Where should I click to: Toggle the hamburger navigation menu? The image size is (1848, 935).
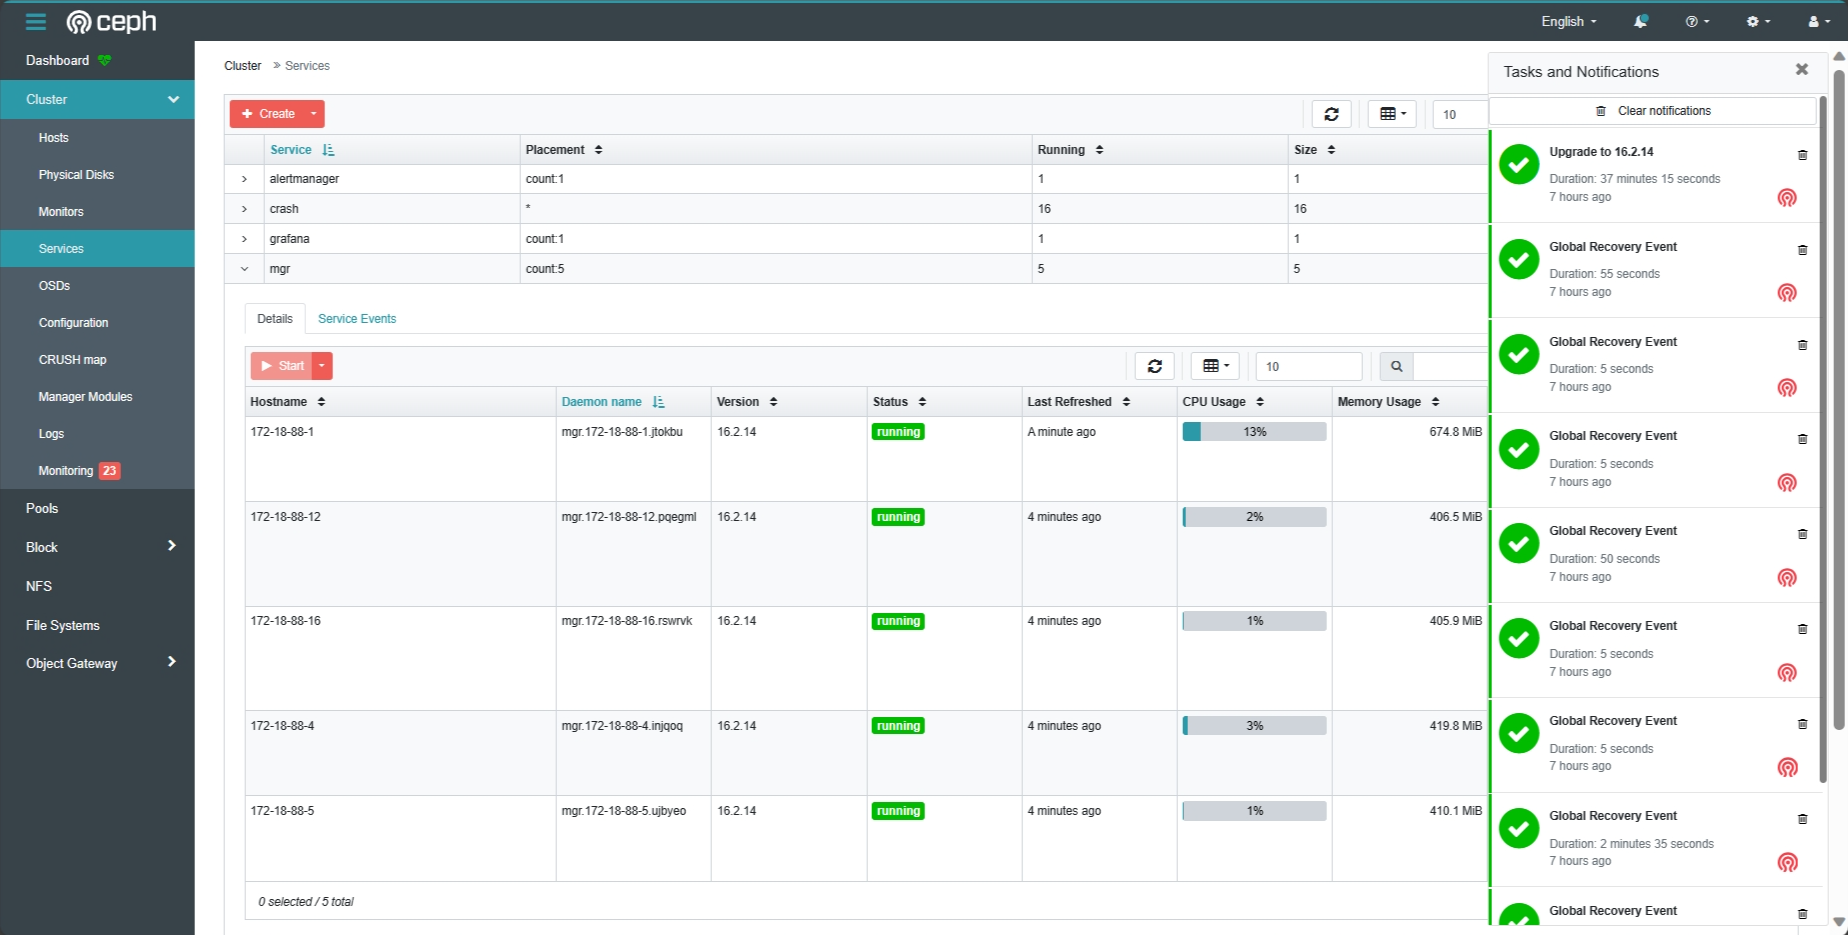coord(36,21)
